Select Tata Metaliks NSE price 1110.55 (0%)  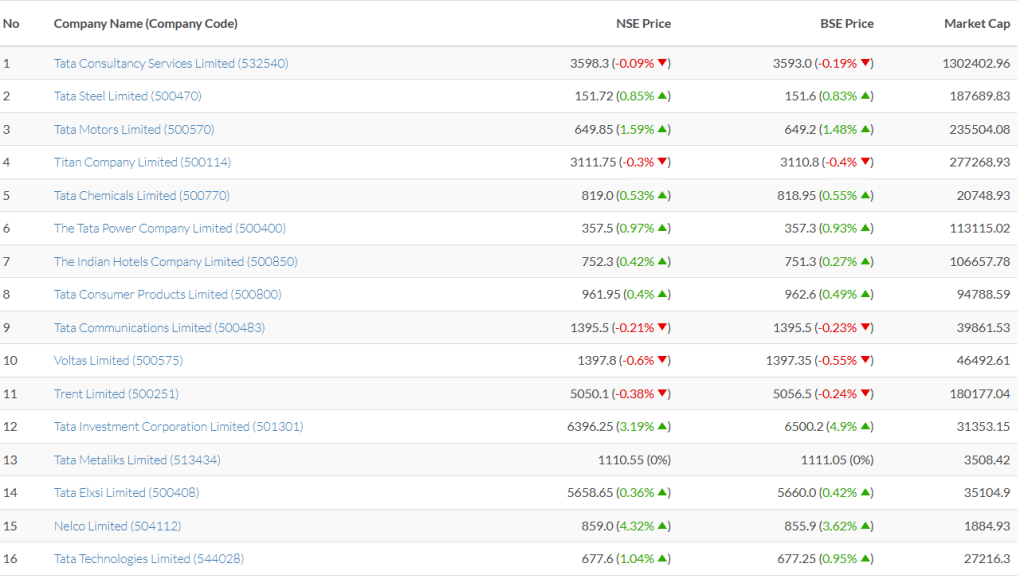tap(634, 460)
